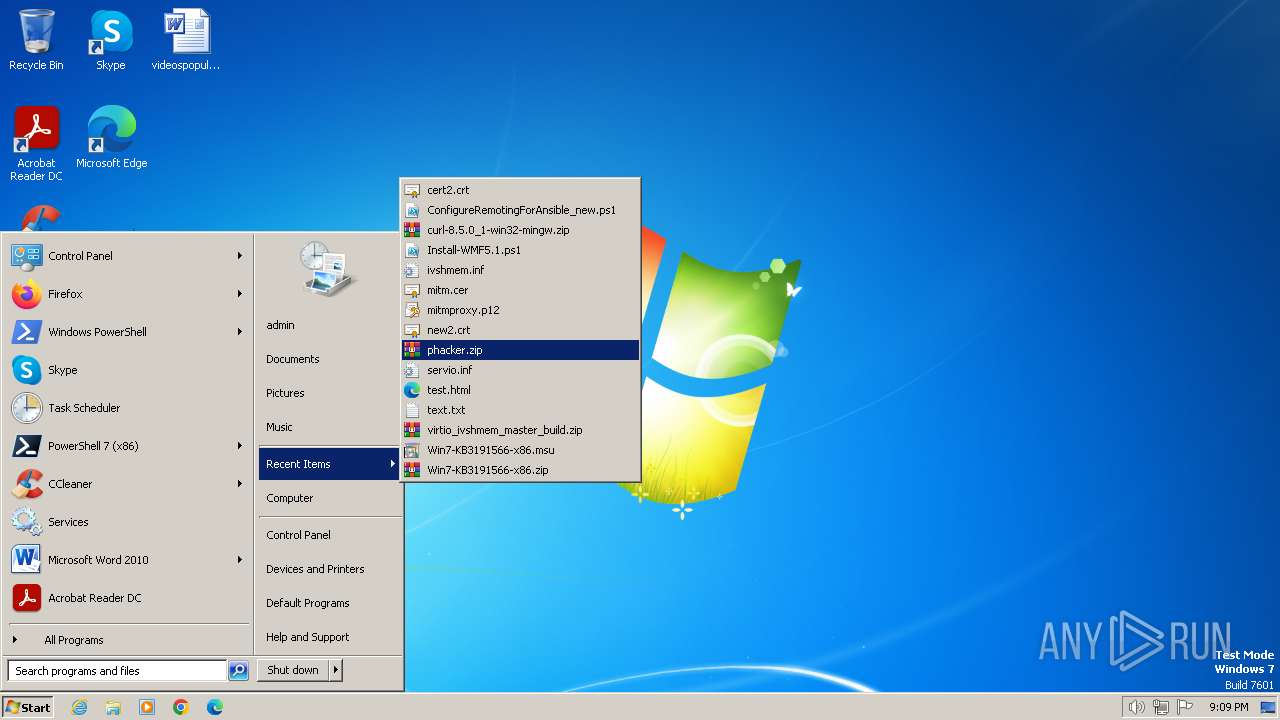
Task: Click the Control Panel icon in the pinned programs list
Action: click(x=27, y=256)
